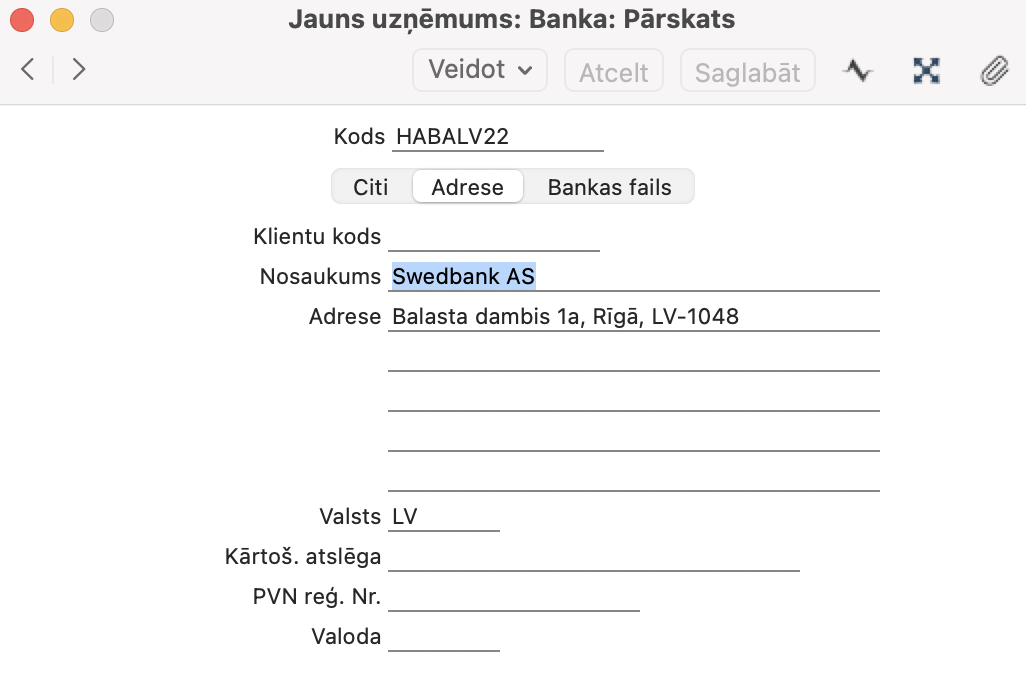Screen dimensions: 1026x680
Task: Switch to the Bankas fails tab
Action: [609, 187]
